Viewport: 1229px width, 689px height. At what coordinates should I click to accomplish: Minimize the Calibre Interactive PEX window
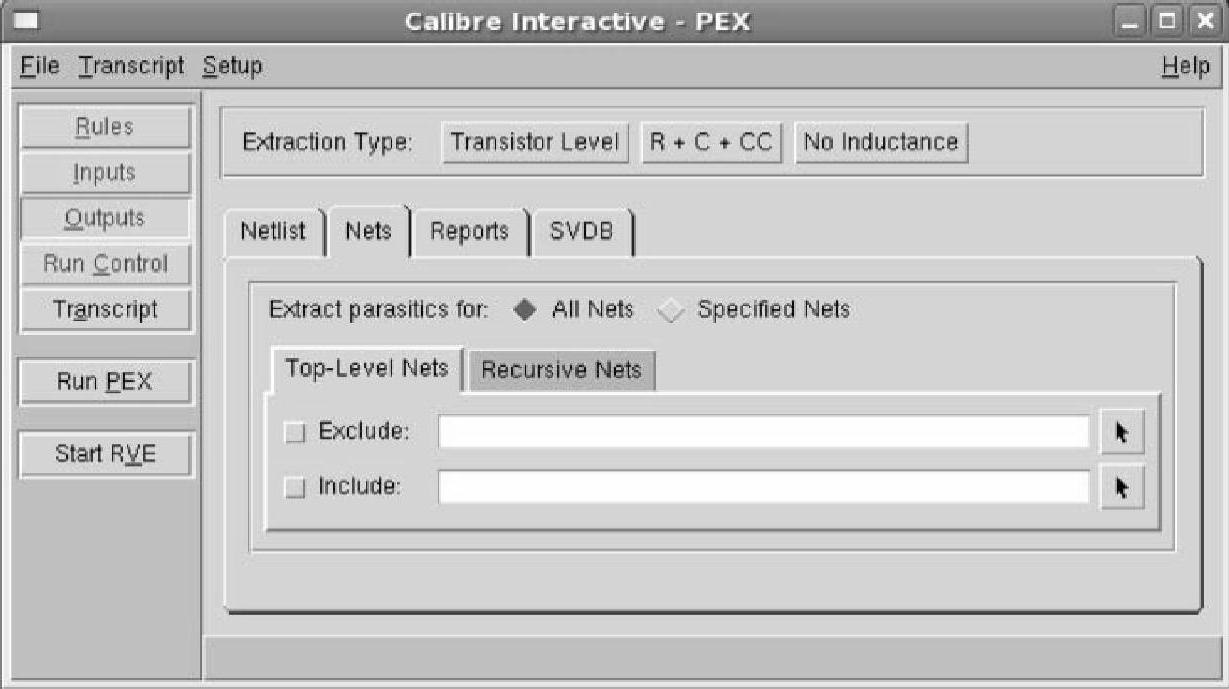point(1130,22)
